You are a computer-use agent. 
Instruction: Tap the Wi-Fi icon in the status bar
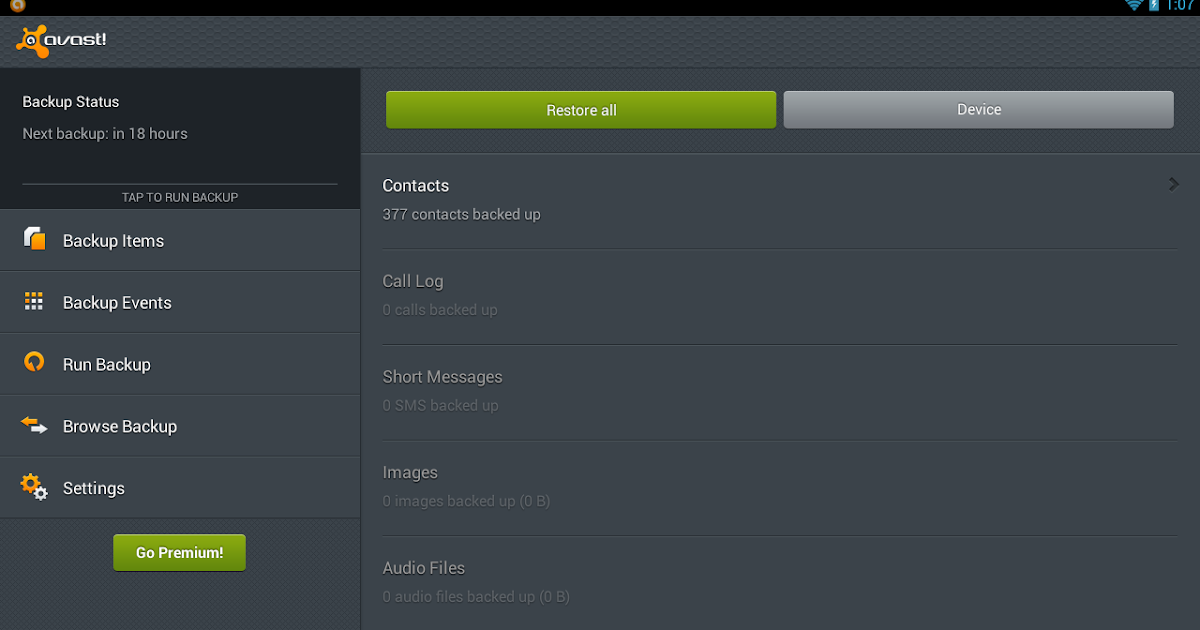(x=1137, y=7)
